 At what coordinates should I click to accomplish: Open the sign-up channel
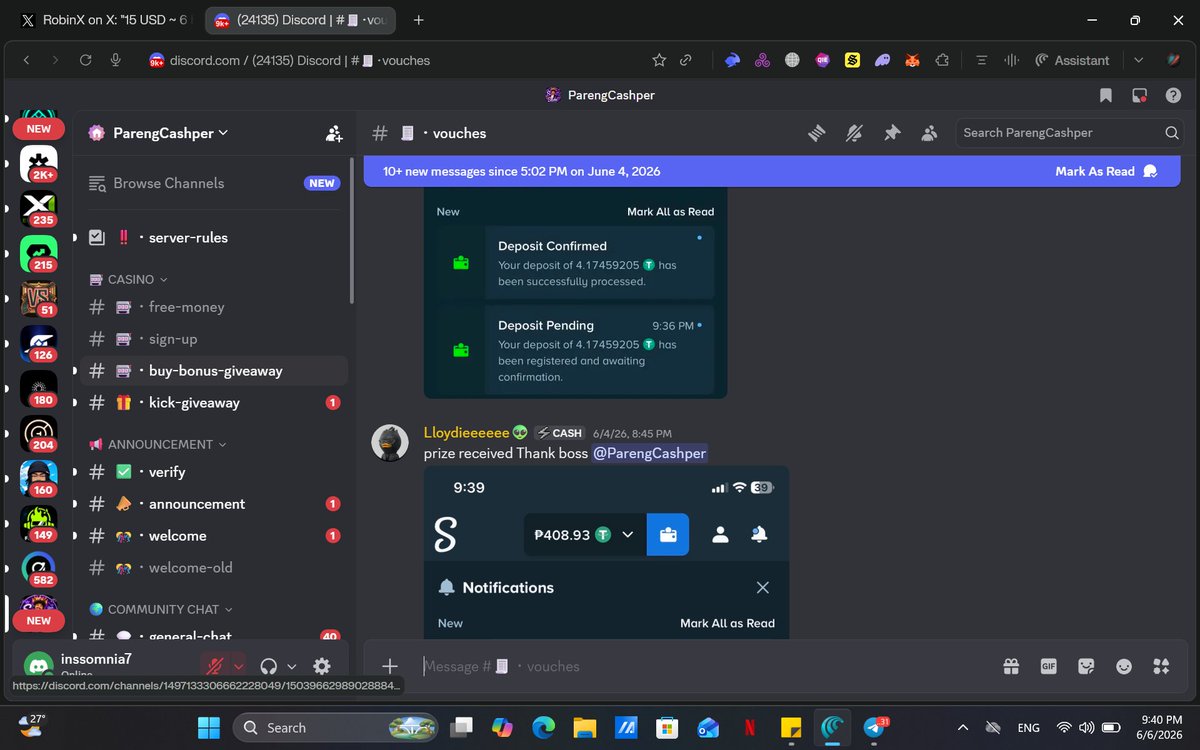click(214, 339)
